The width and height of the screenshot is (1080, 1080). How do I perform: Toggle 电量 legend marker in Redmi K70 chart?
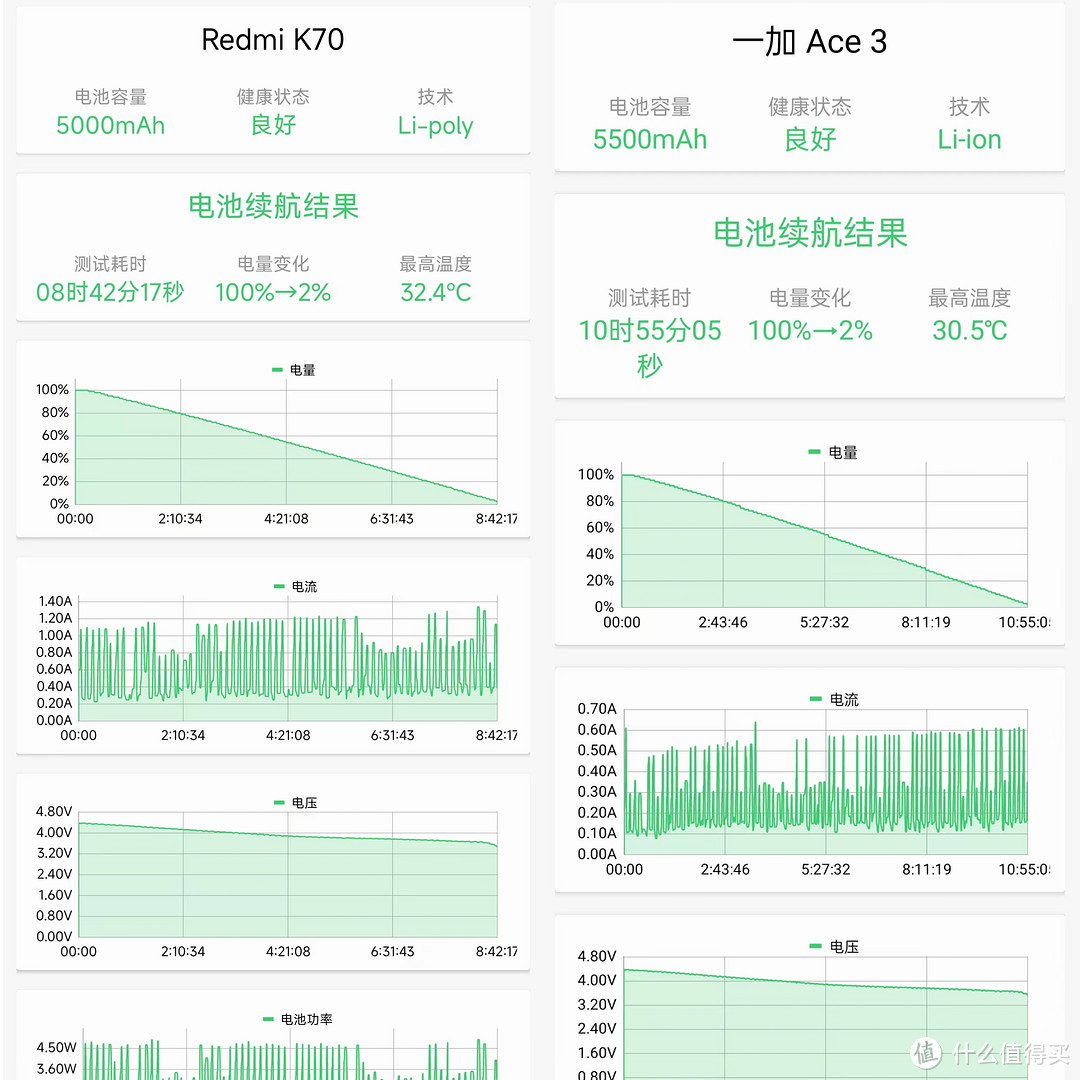(x=278, y=370)
